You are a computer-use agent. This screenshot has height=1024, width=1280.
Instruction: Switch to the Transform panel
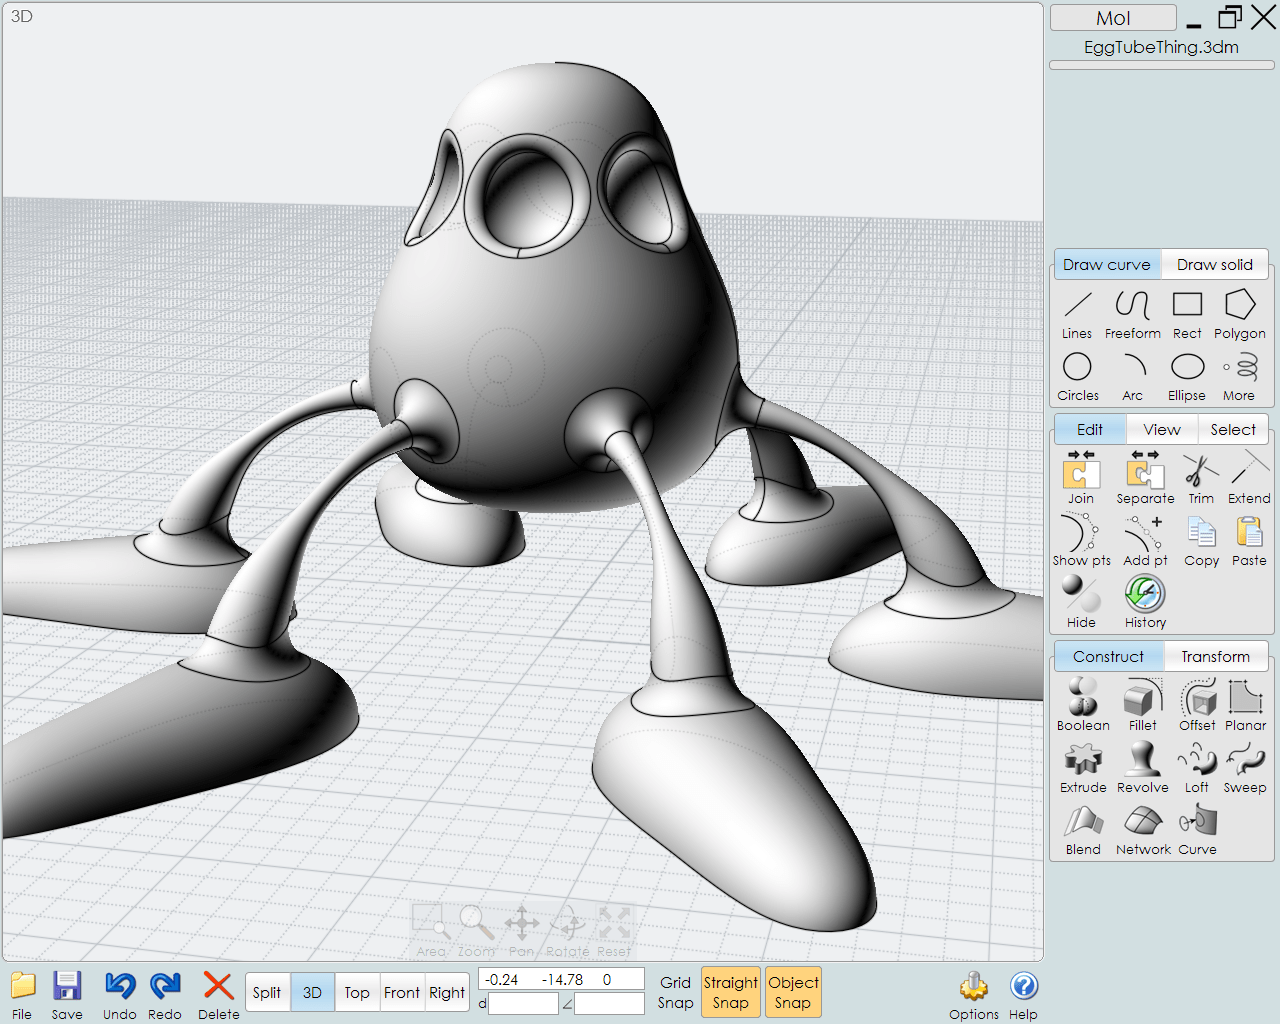(1216, 656)
